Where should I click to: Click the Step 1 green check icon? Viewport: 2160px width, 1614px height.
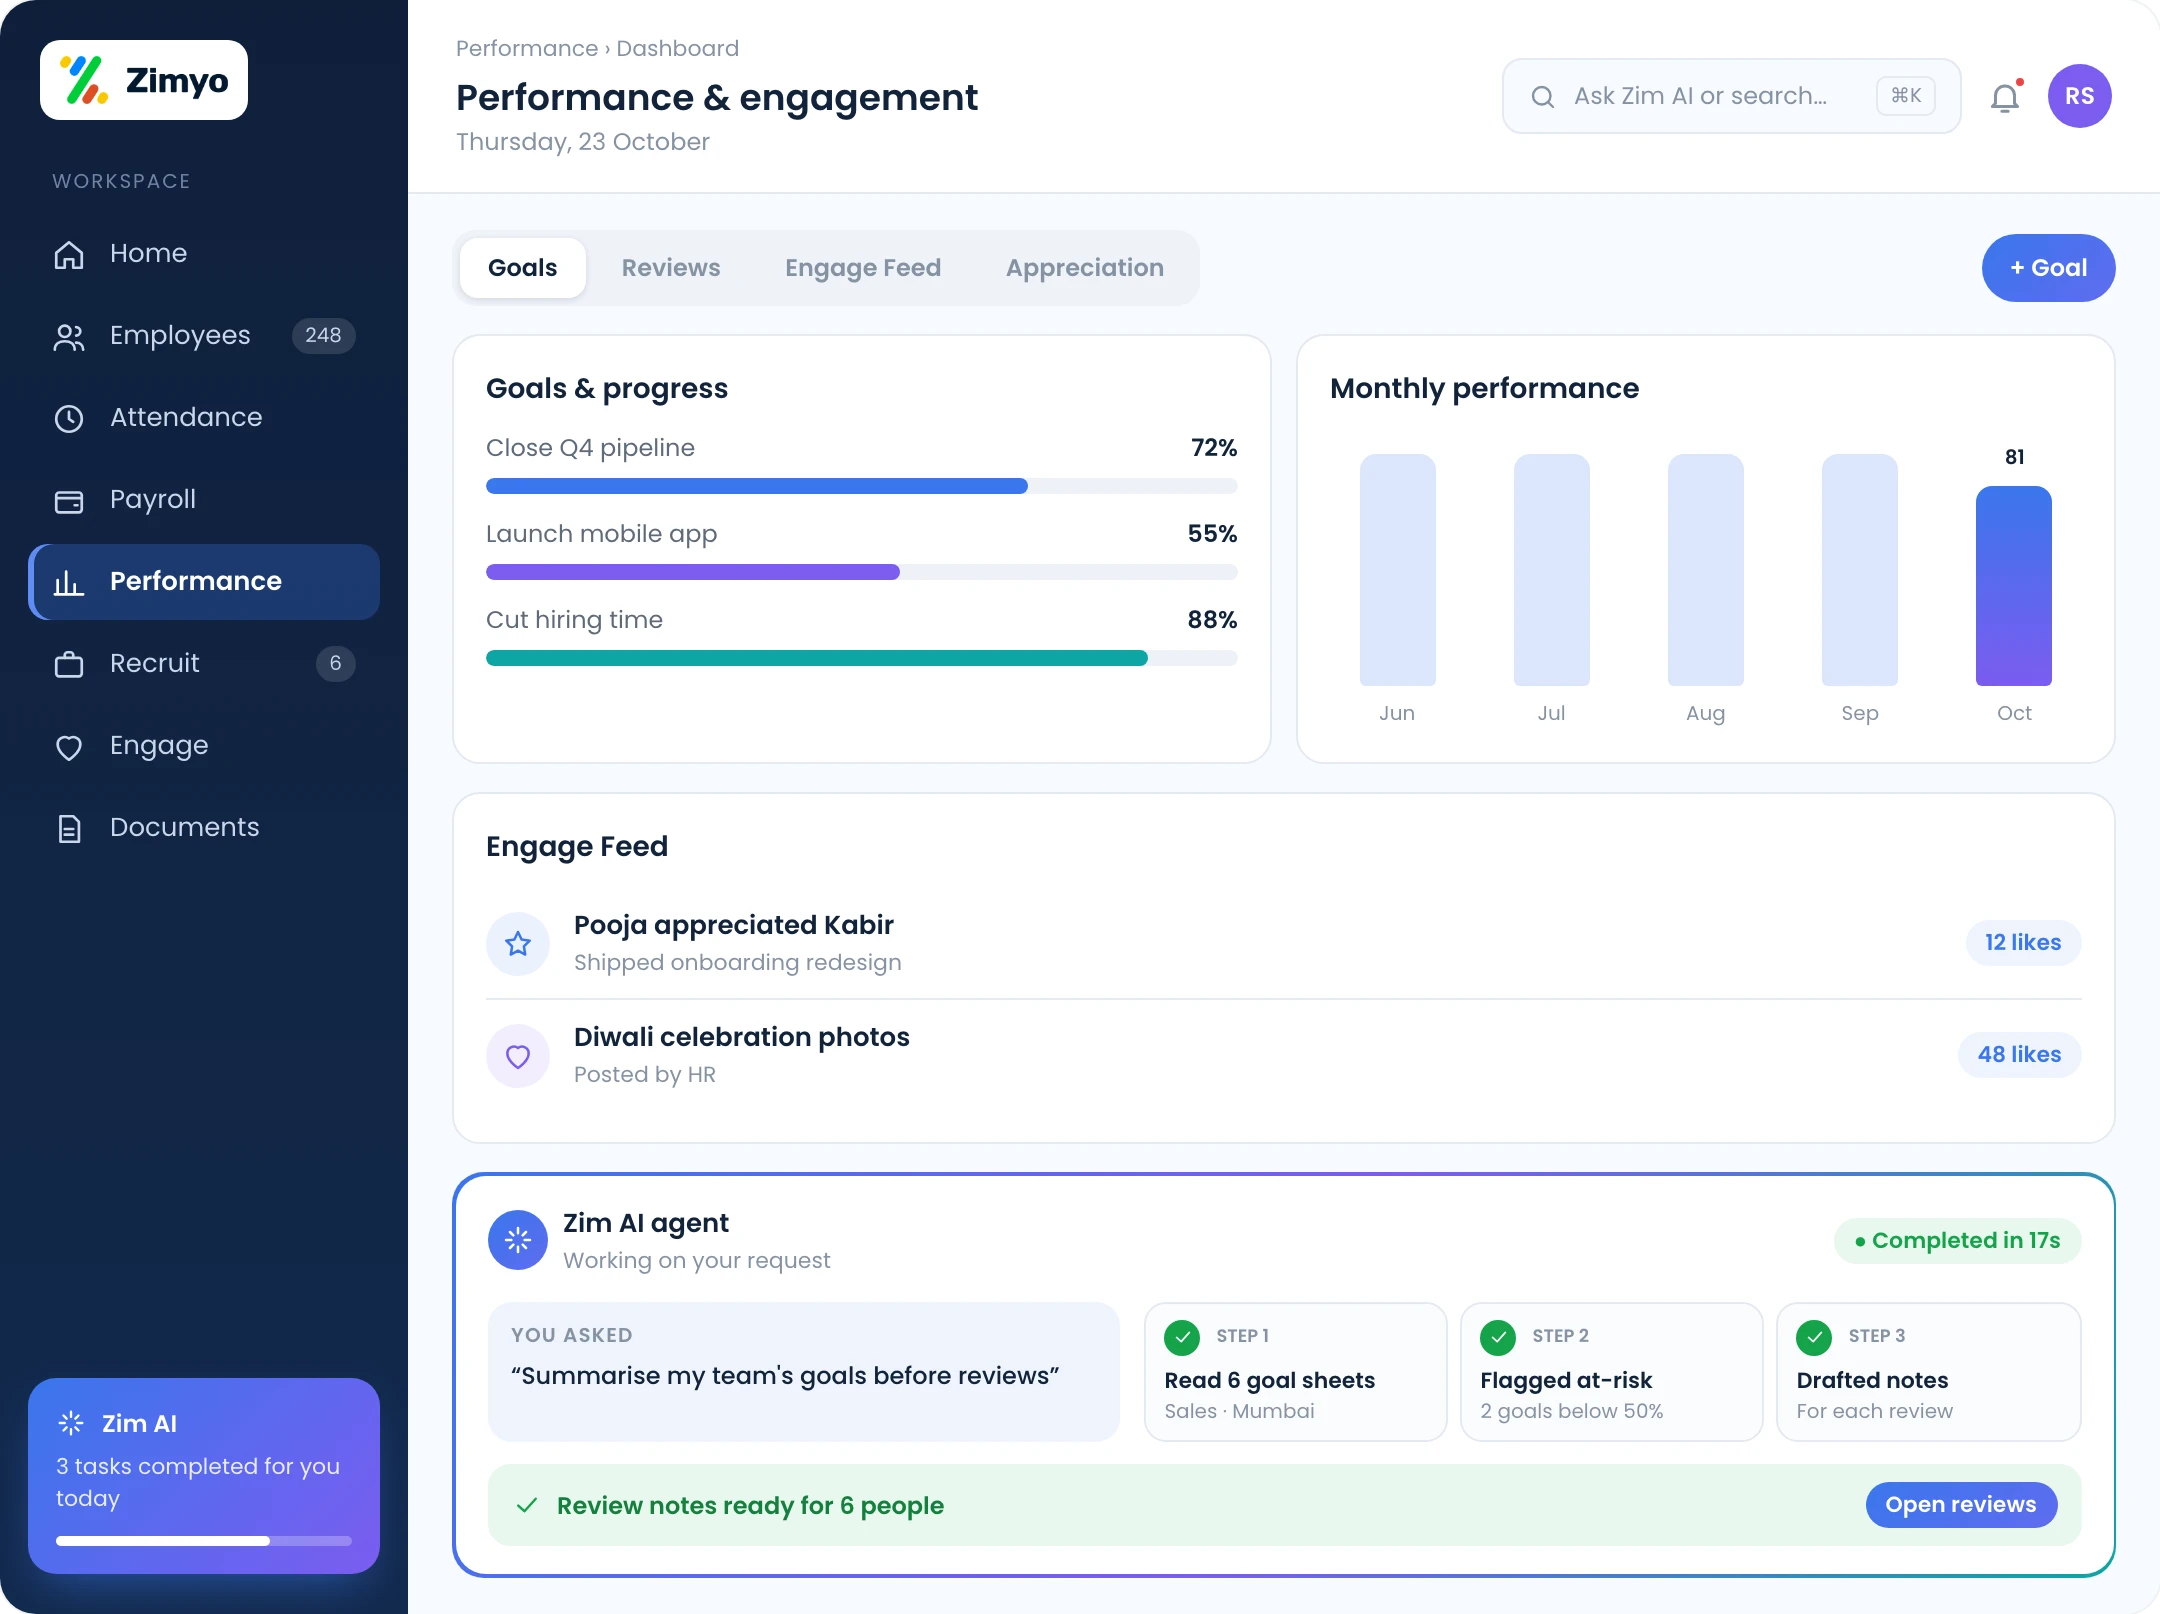tap(1182, 1337)
